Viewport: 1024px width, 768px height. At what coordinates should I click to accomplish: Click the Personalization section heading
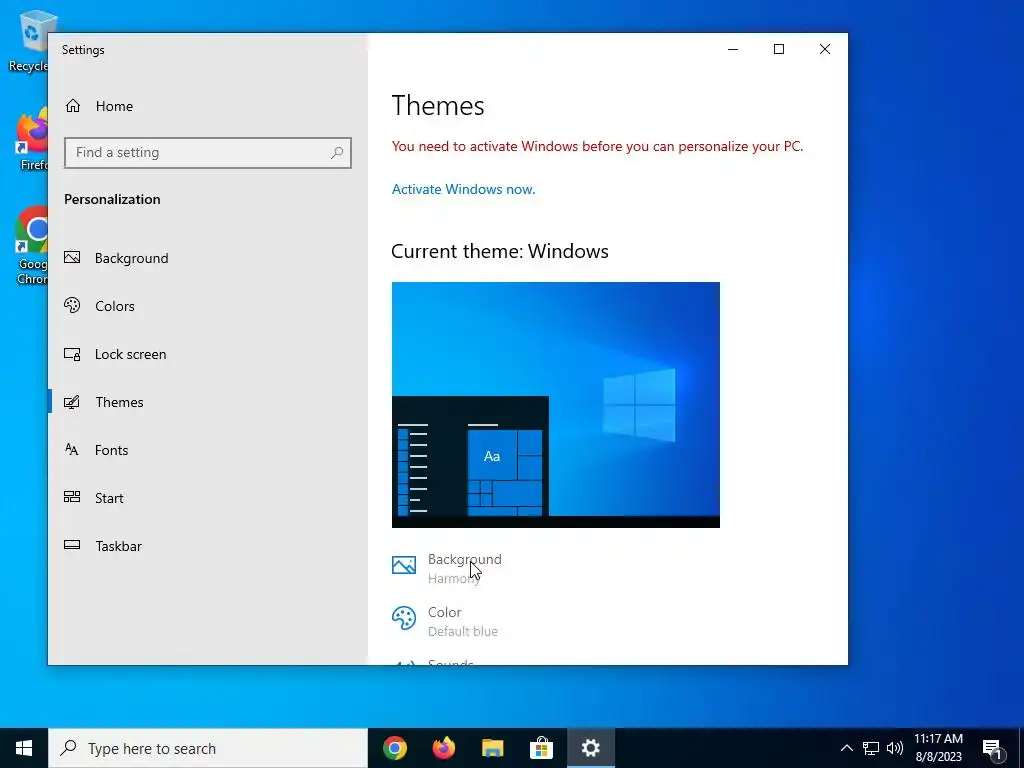point(112,199)
